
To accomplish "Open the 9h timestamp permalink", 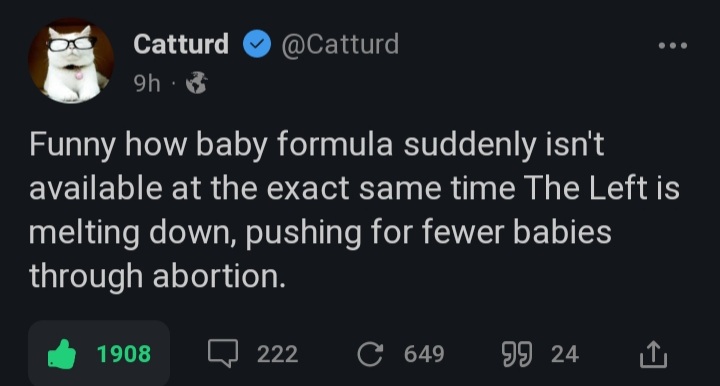I will (147, 84).
